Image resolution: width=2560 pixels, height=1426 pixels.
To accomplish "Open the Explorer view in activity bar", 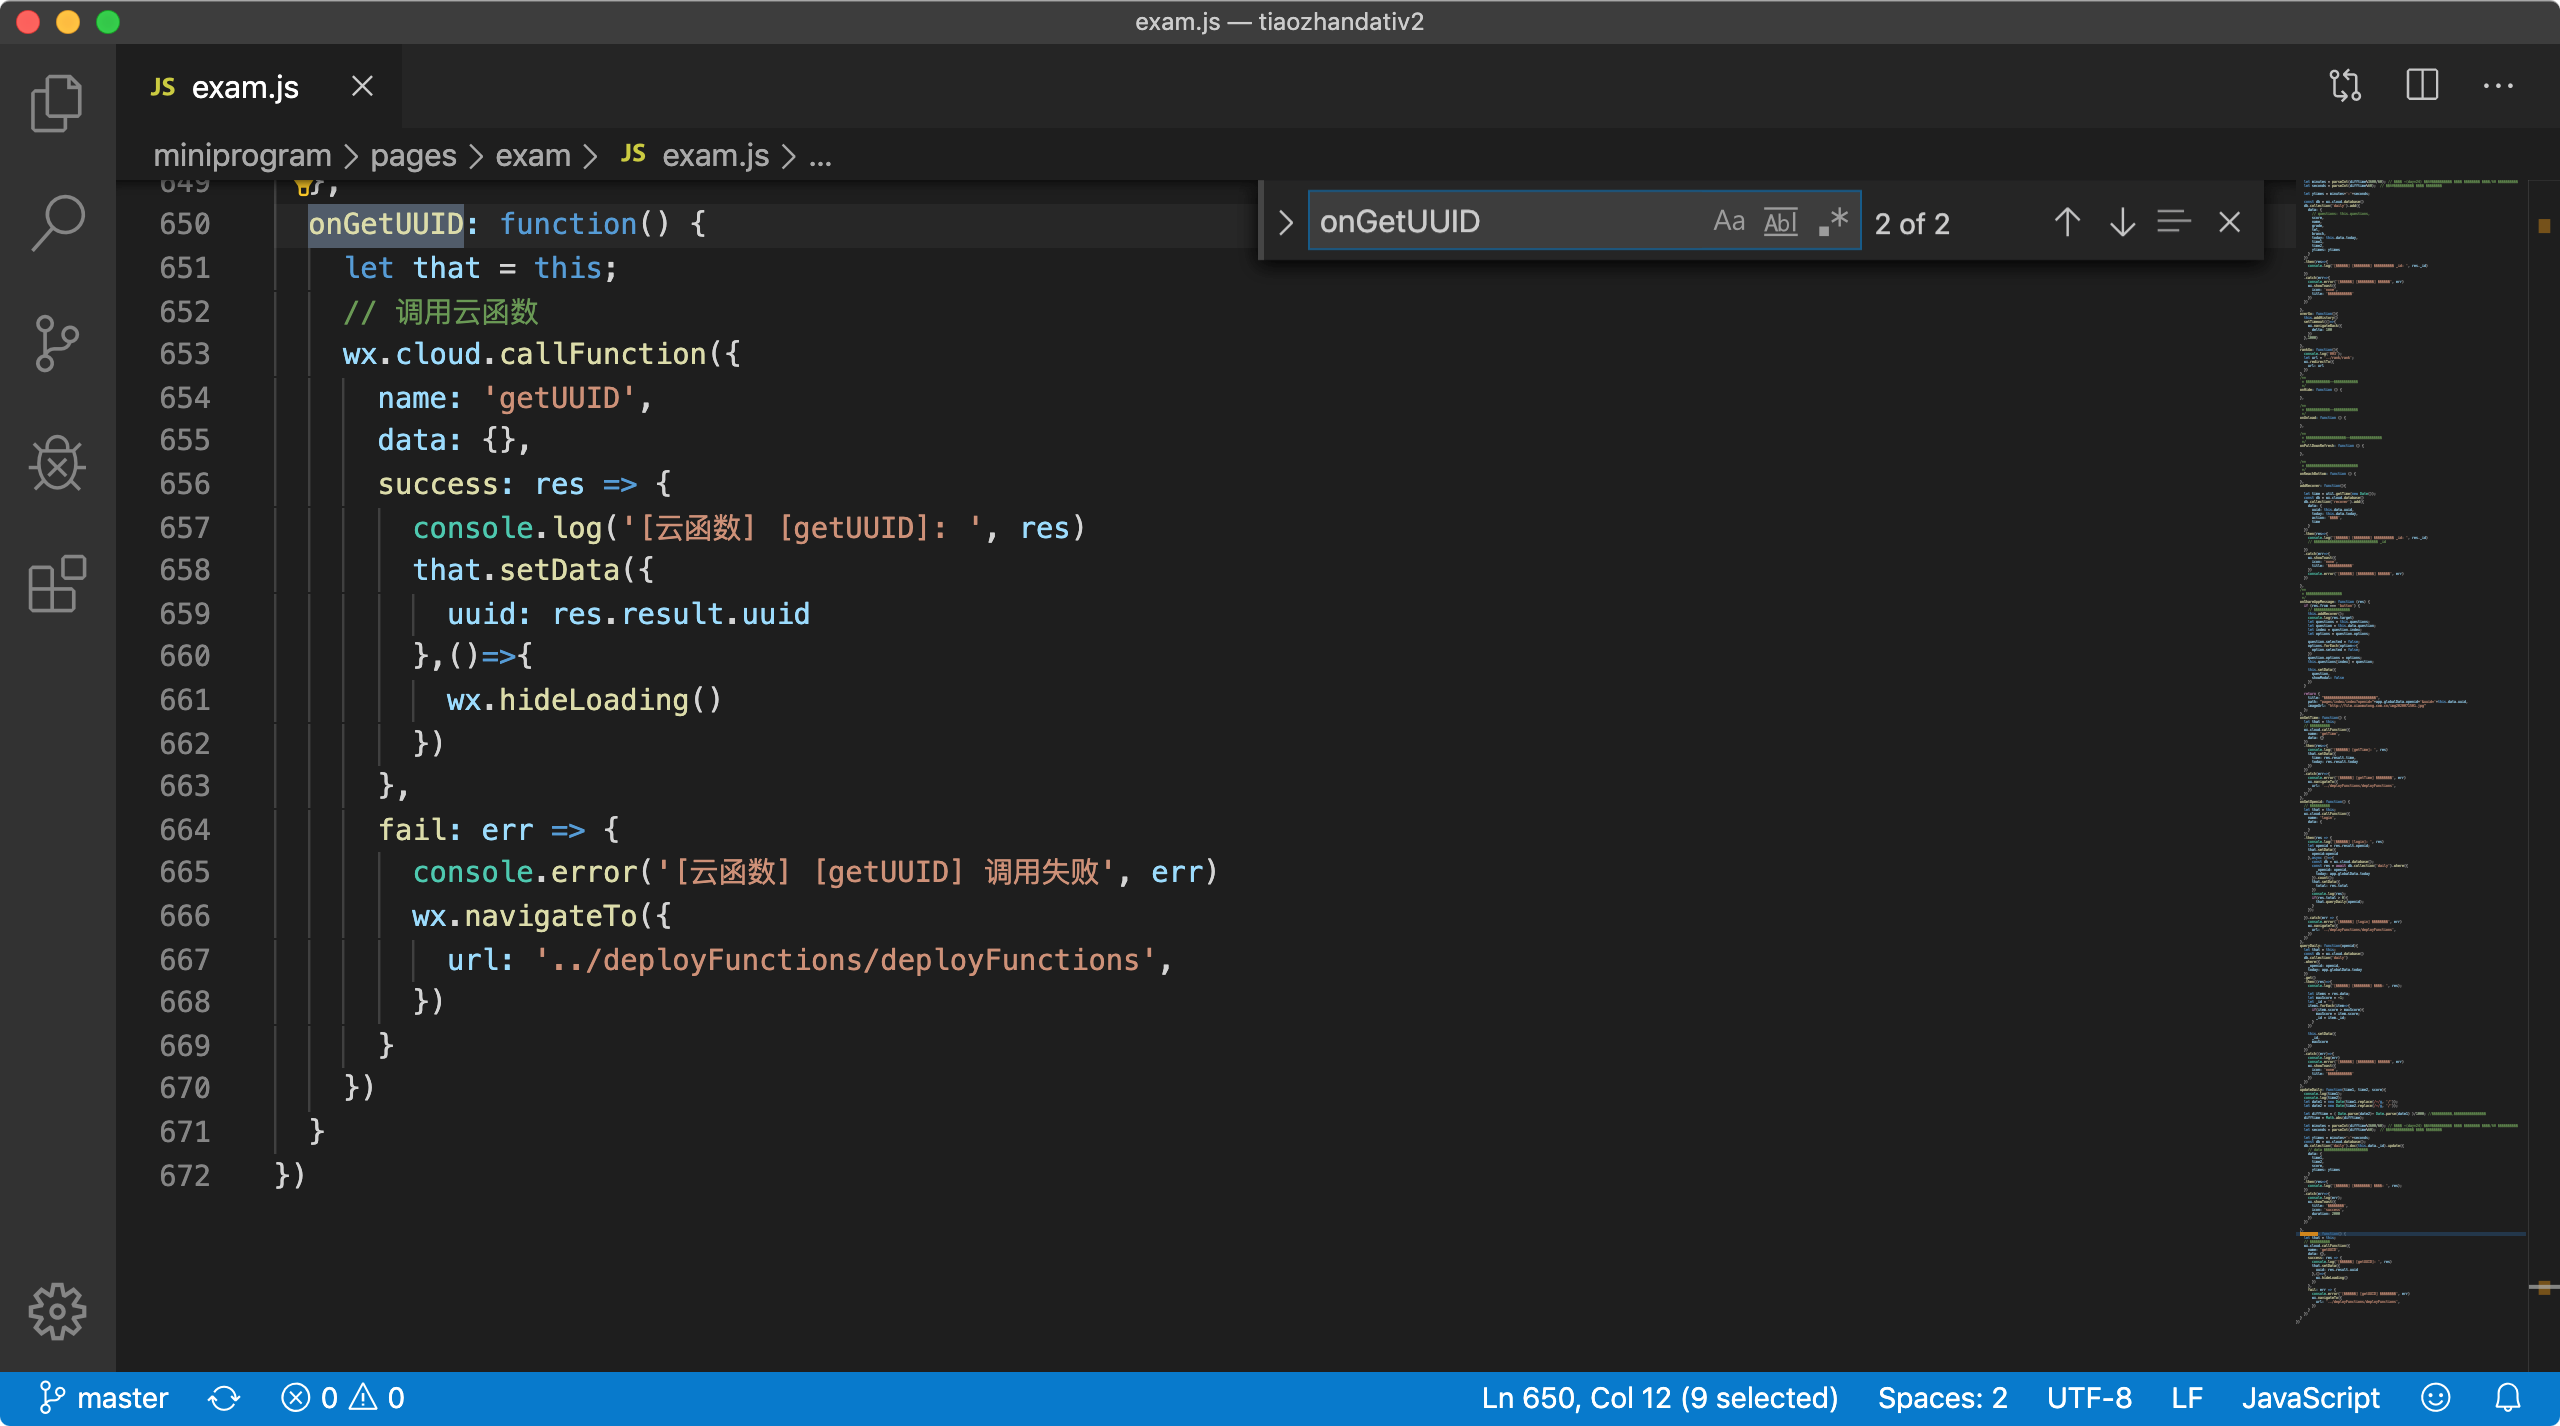I will 57,103.
